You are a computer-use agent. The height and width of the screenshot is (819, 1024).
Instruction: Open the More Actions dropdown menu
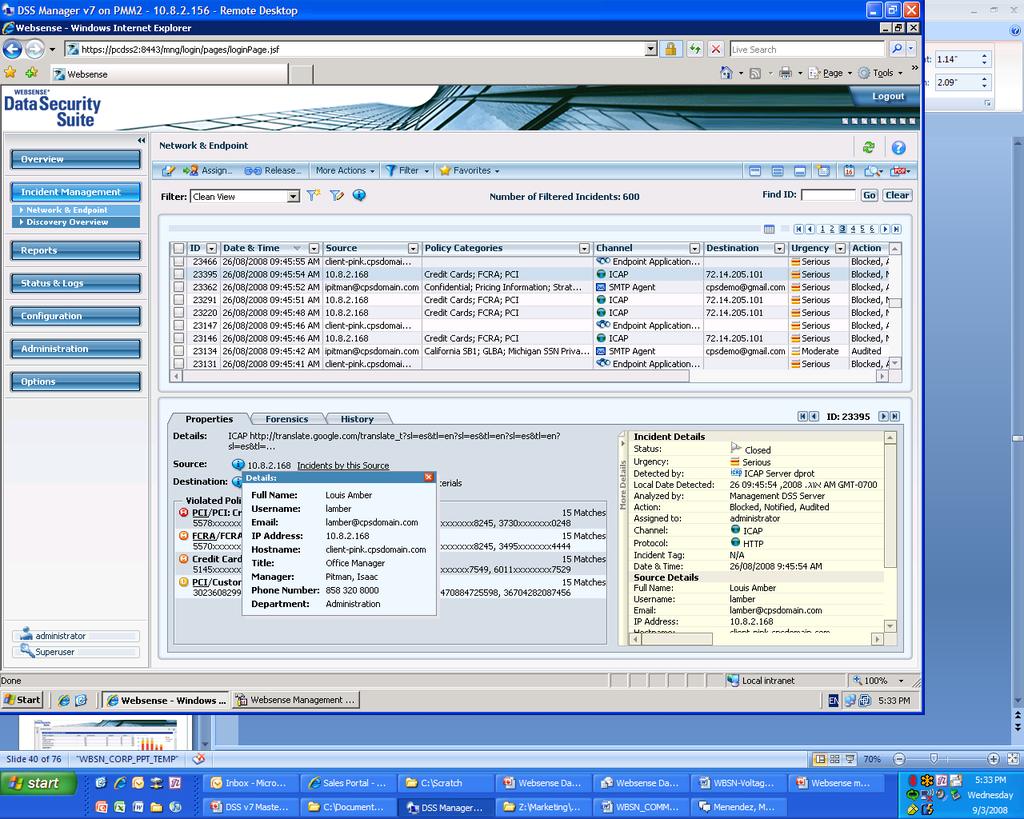pyautogui.click(x=345, y=170)
